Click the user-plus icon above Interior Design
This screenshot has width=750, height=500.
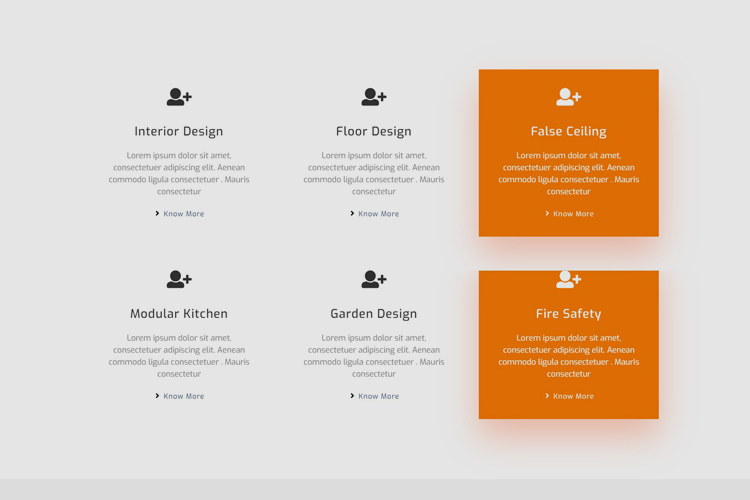click(179, 97)
